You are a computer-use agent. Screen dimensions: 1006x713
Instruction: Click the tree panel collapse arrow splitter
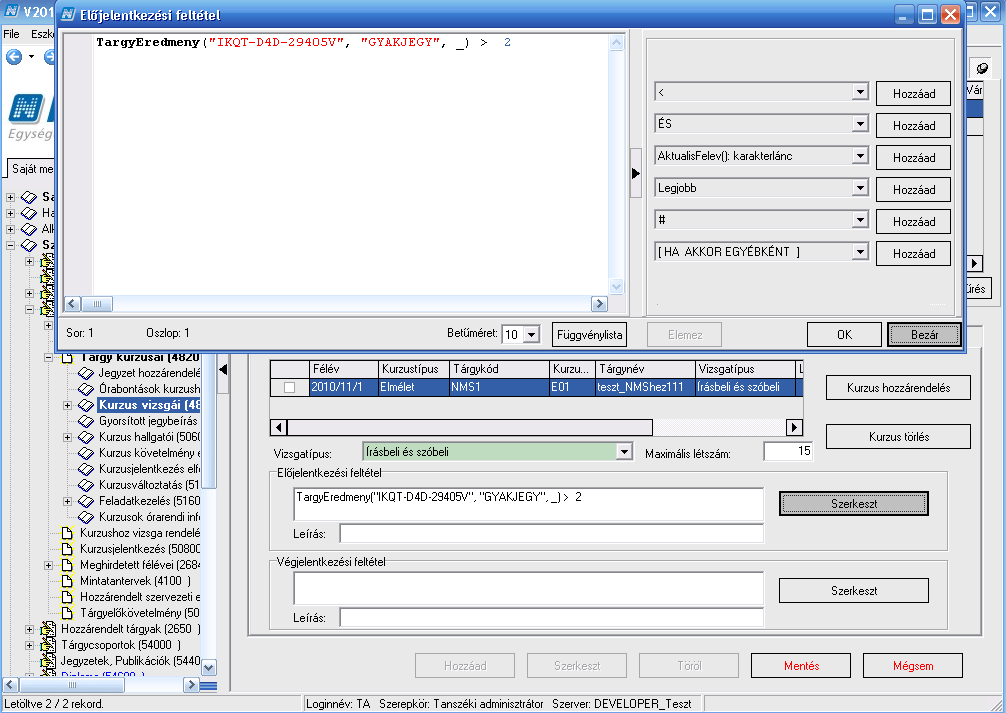pos(223,369)
